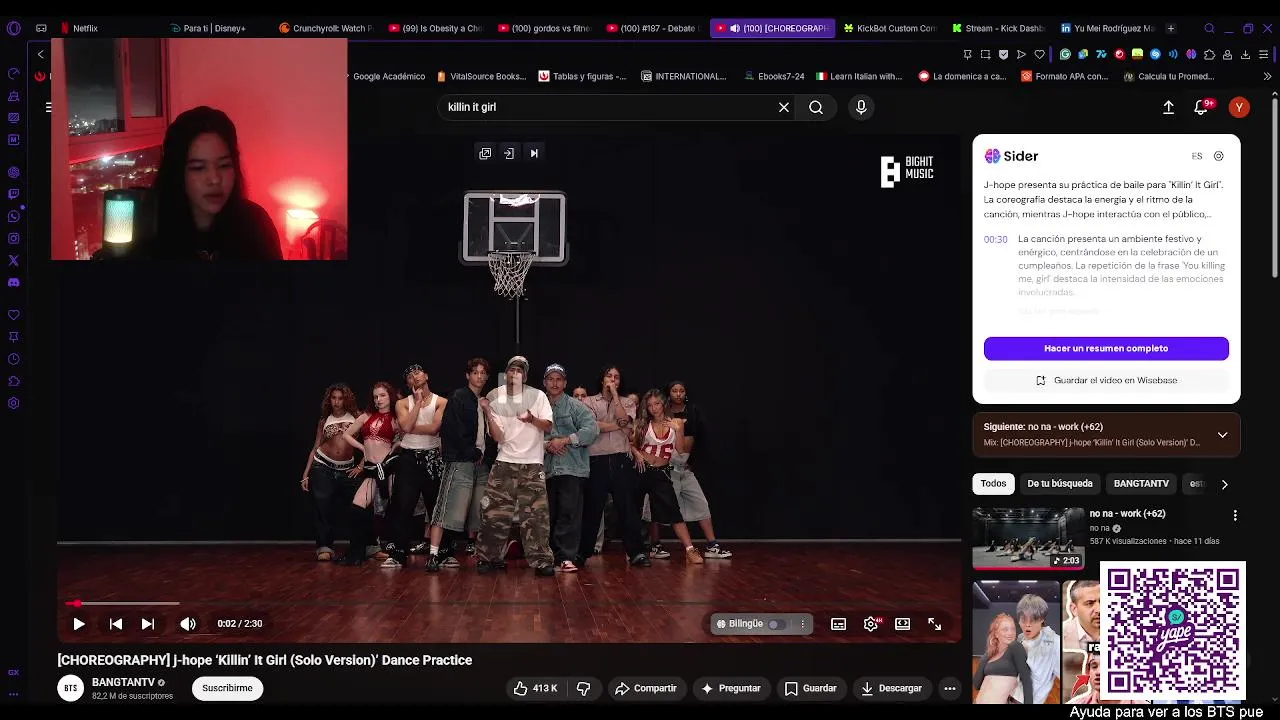This screenshot has height=720, width=1280.
Task: Open sidebar bookmarks heart icon
Action: pyautogui.click(x=14, y=315)
